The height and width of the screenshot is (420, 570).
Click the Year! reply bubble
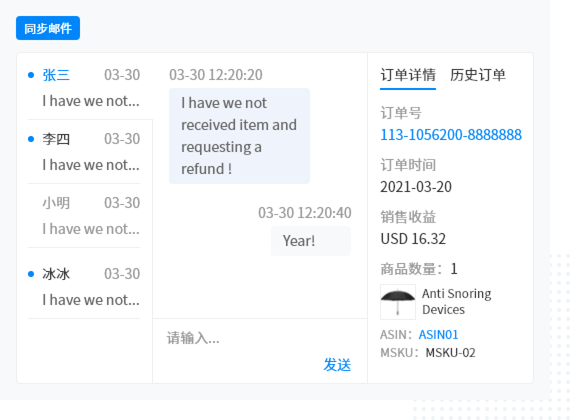coord(311,241)
